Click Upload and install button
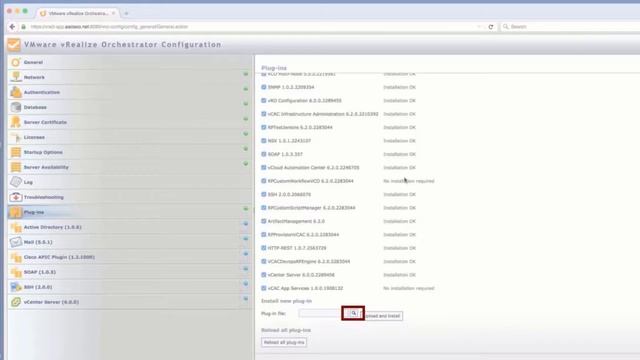The width and height of the screenshot is (640, 360). click(382, 316)
